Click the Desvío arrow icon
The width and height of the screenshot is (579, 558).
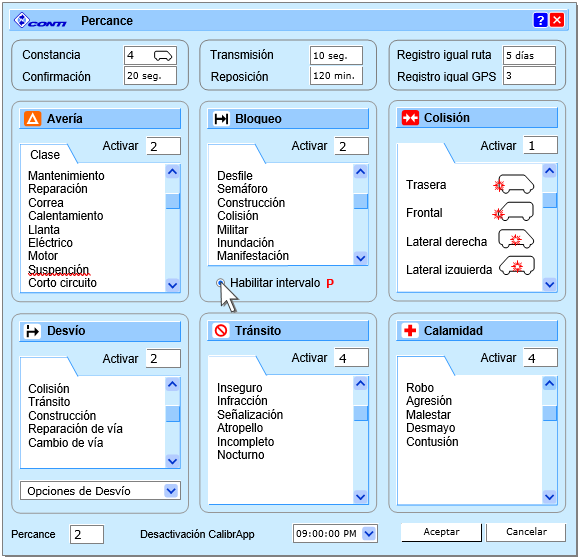pyautogui.click(x=32, y=331)
